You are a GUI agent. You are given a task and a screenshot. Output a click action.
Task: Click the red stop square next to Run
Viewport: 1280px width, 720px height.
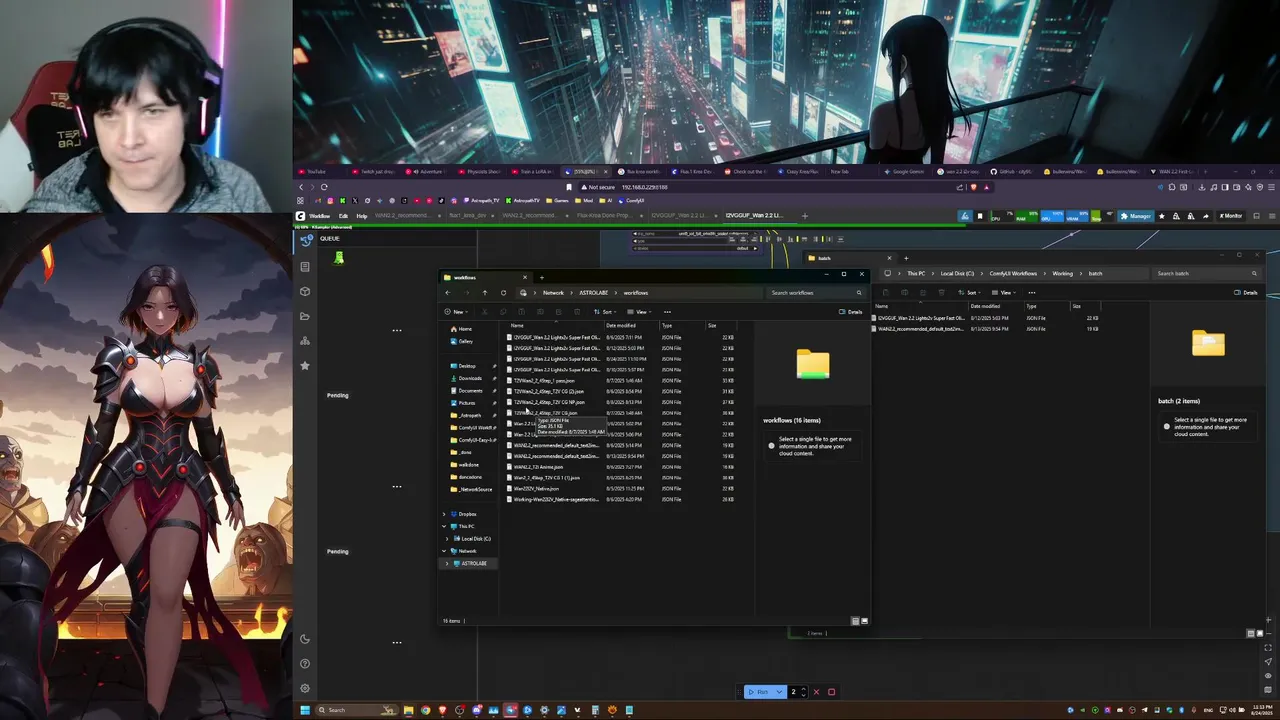tap(831, 692)
